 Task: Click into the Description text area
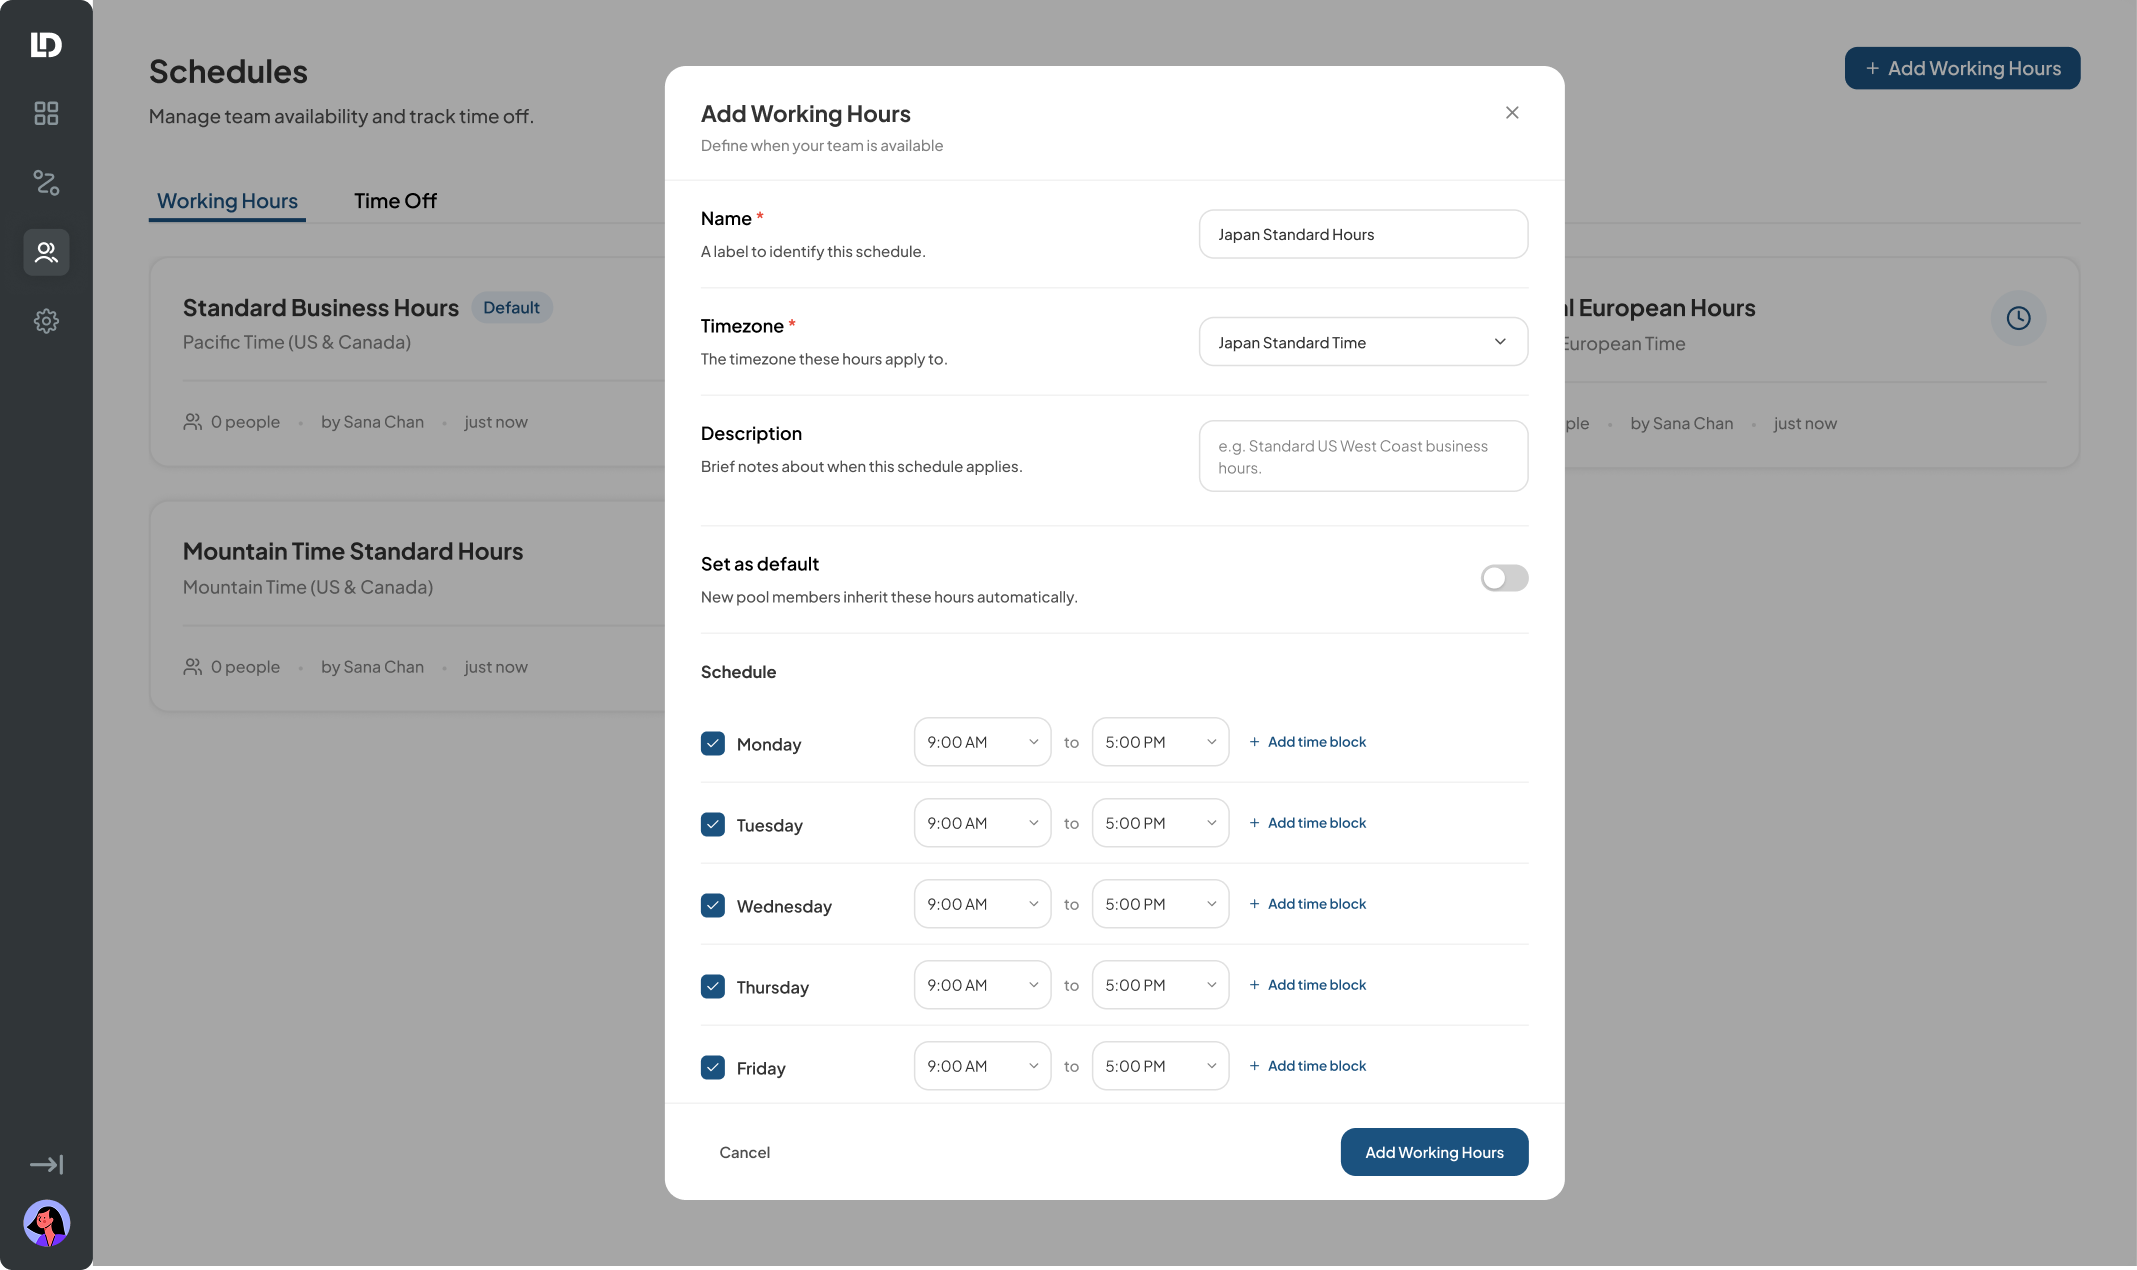tap(1363, 456)
